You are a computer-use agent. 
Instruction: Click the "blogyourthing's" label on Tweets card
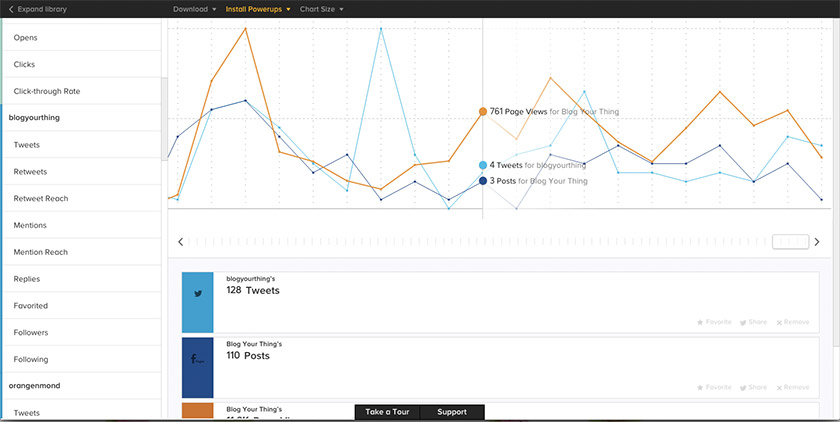(x=251, y=279)
